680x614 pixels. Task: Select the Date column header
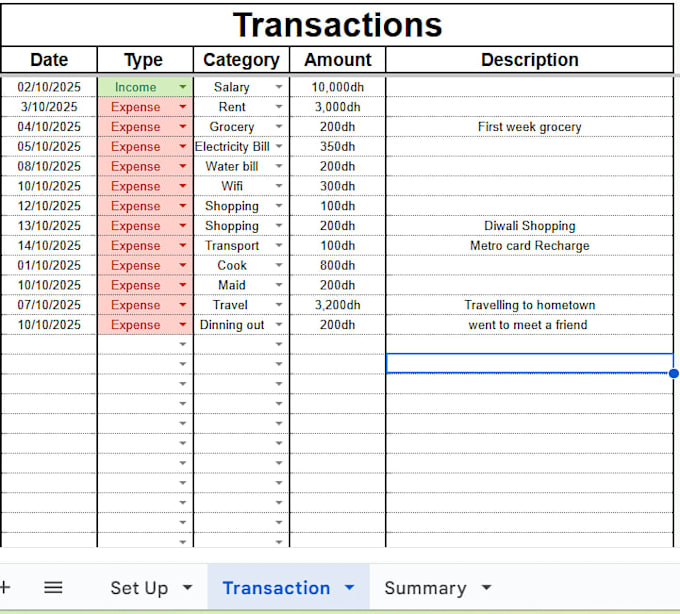[49, 60]
